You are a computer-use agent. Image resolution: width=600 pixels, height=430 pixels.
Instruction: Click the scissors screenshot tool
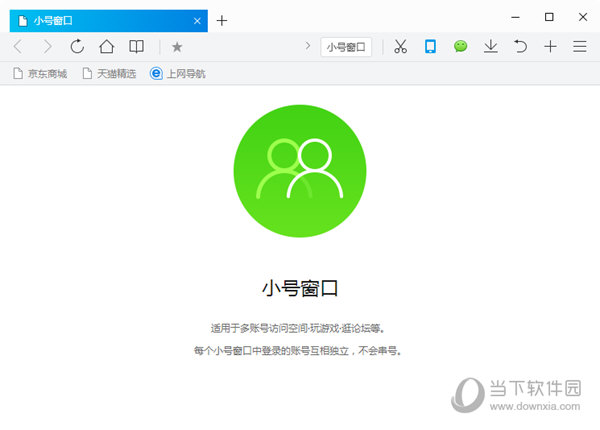(x=400, y=47)
